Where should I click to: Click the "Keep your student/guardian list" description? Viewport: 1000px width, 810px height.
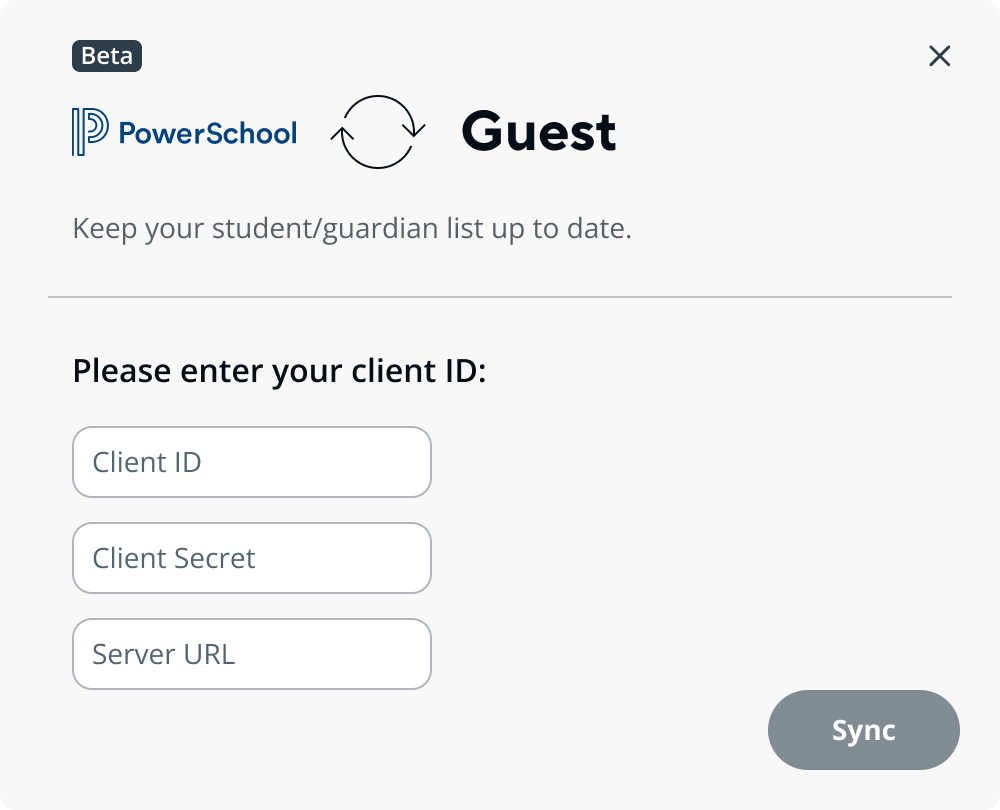352,229
